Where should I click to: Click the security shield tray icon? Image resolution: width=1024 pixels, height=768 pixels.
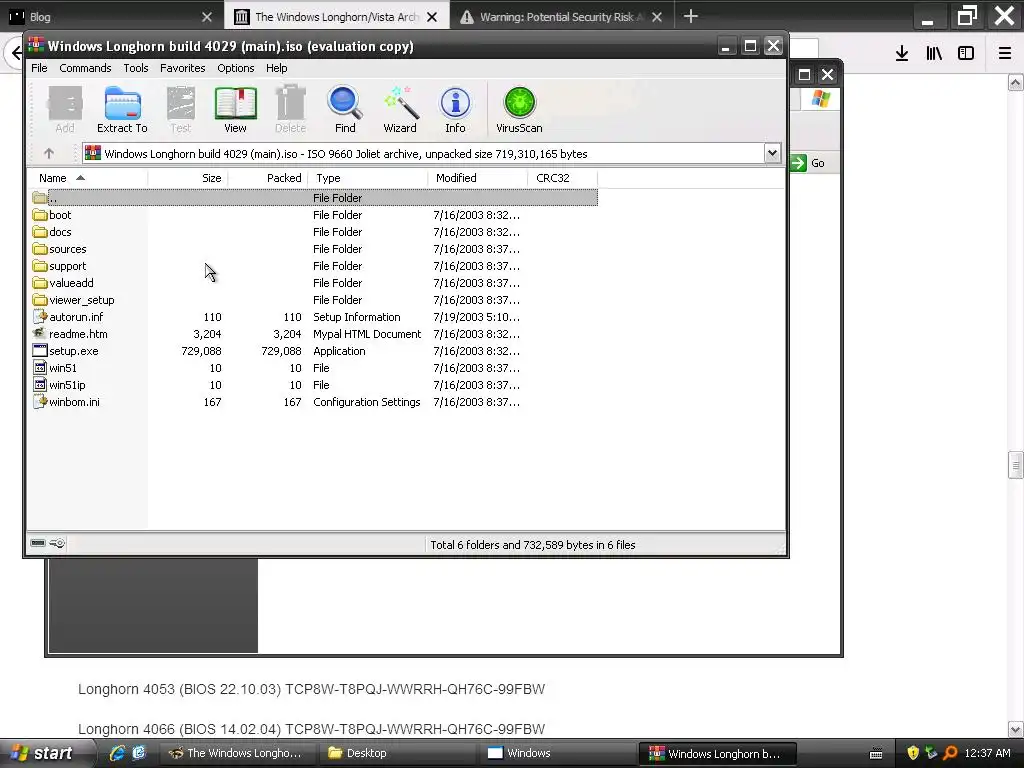tap(913, 753)
